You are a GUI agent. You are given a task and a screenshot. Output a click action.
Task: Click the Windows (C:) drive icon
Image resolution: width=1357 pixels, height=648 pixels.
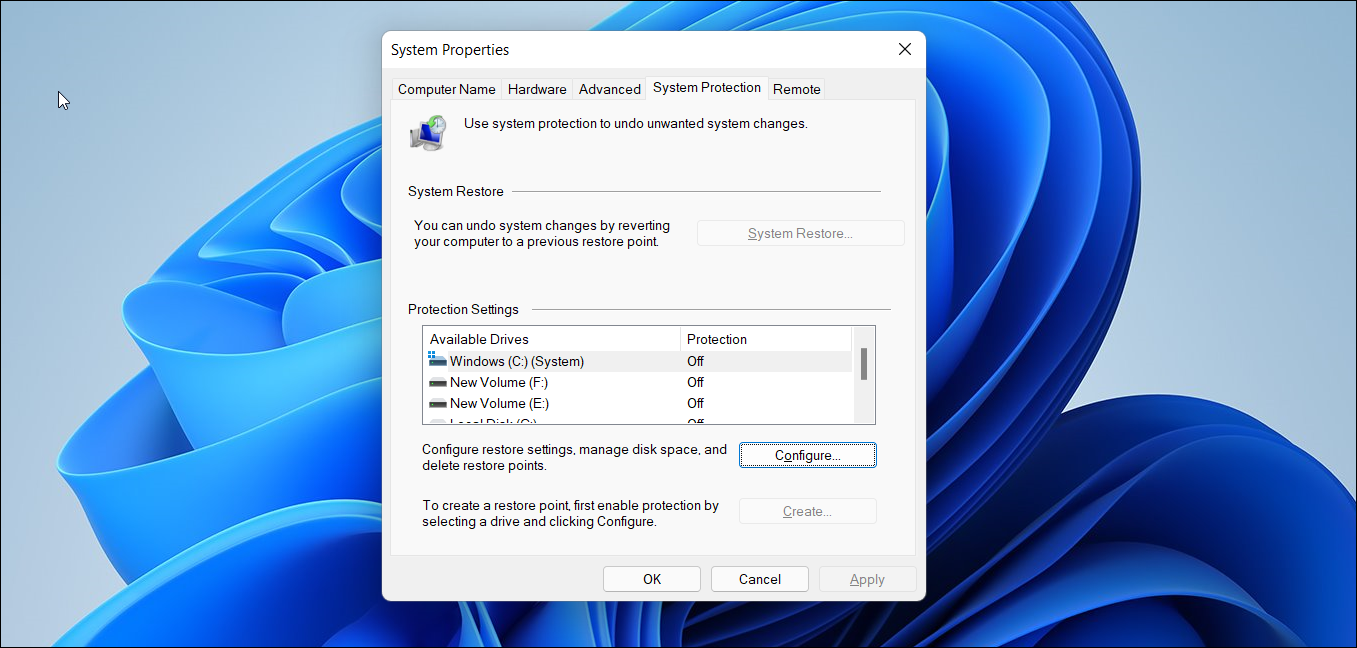[x=435, y=358]
